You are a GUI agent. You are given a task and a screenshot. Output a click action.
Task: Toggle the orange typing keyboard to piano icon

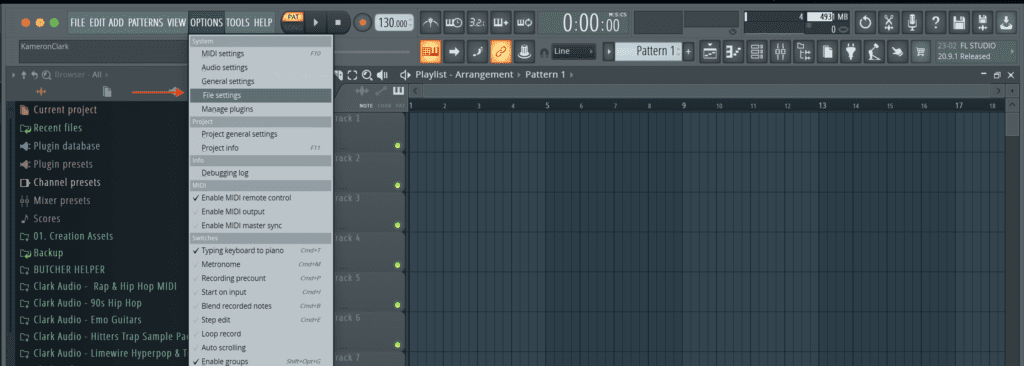click(x=430, y=51)
